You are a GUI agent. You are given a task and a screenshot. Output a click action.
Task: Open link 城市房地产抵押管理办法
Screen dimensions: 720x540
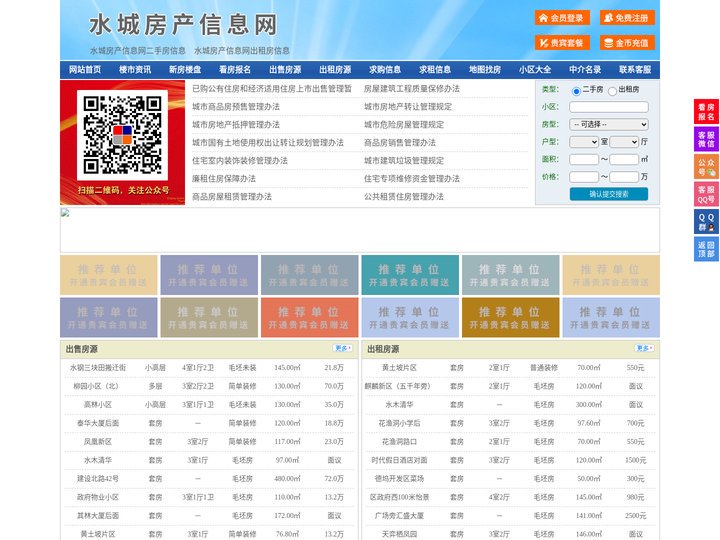click(236, 124)
